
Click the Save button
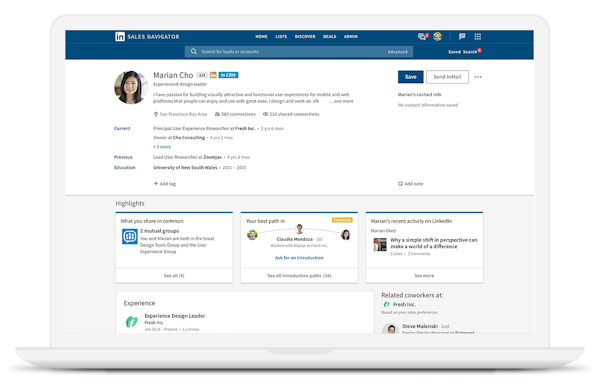pos(411,77)
